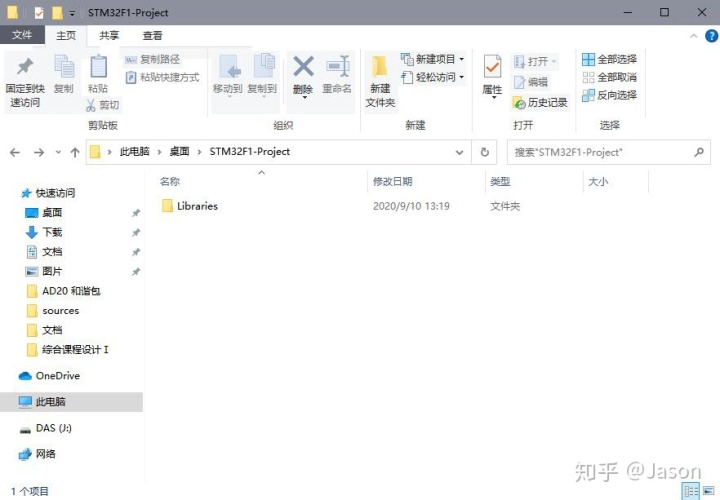Viewport: 720px width, 500px height.
Task: Select This PC (此电脑) in sidebar
Action: [x=71, y=402]
